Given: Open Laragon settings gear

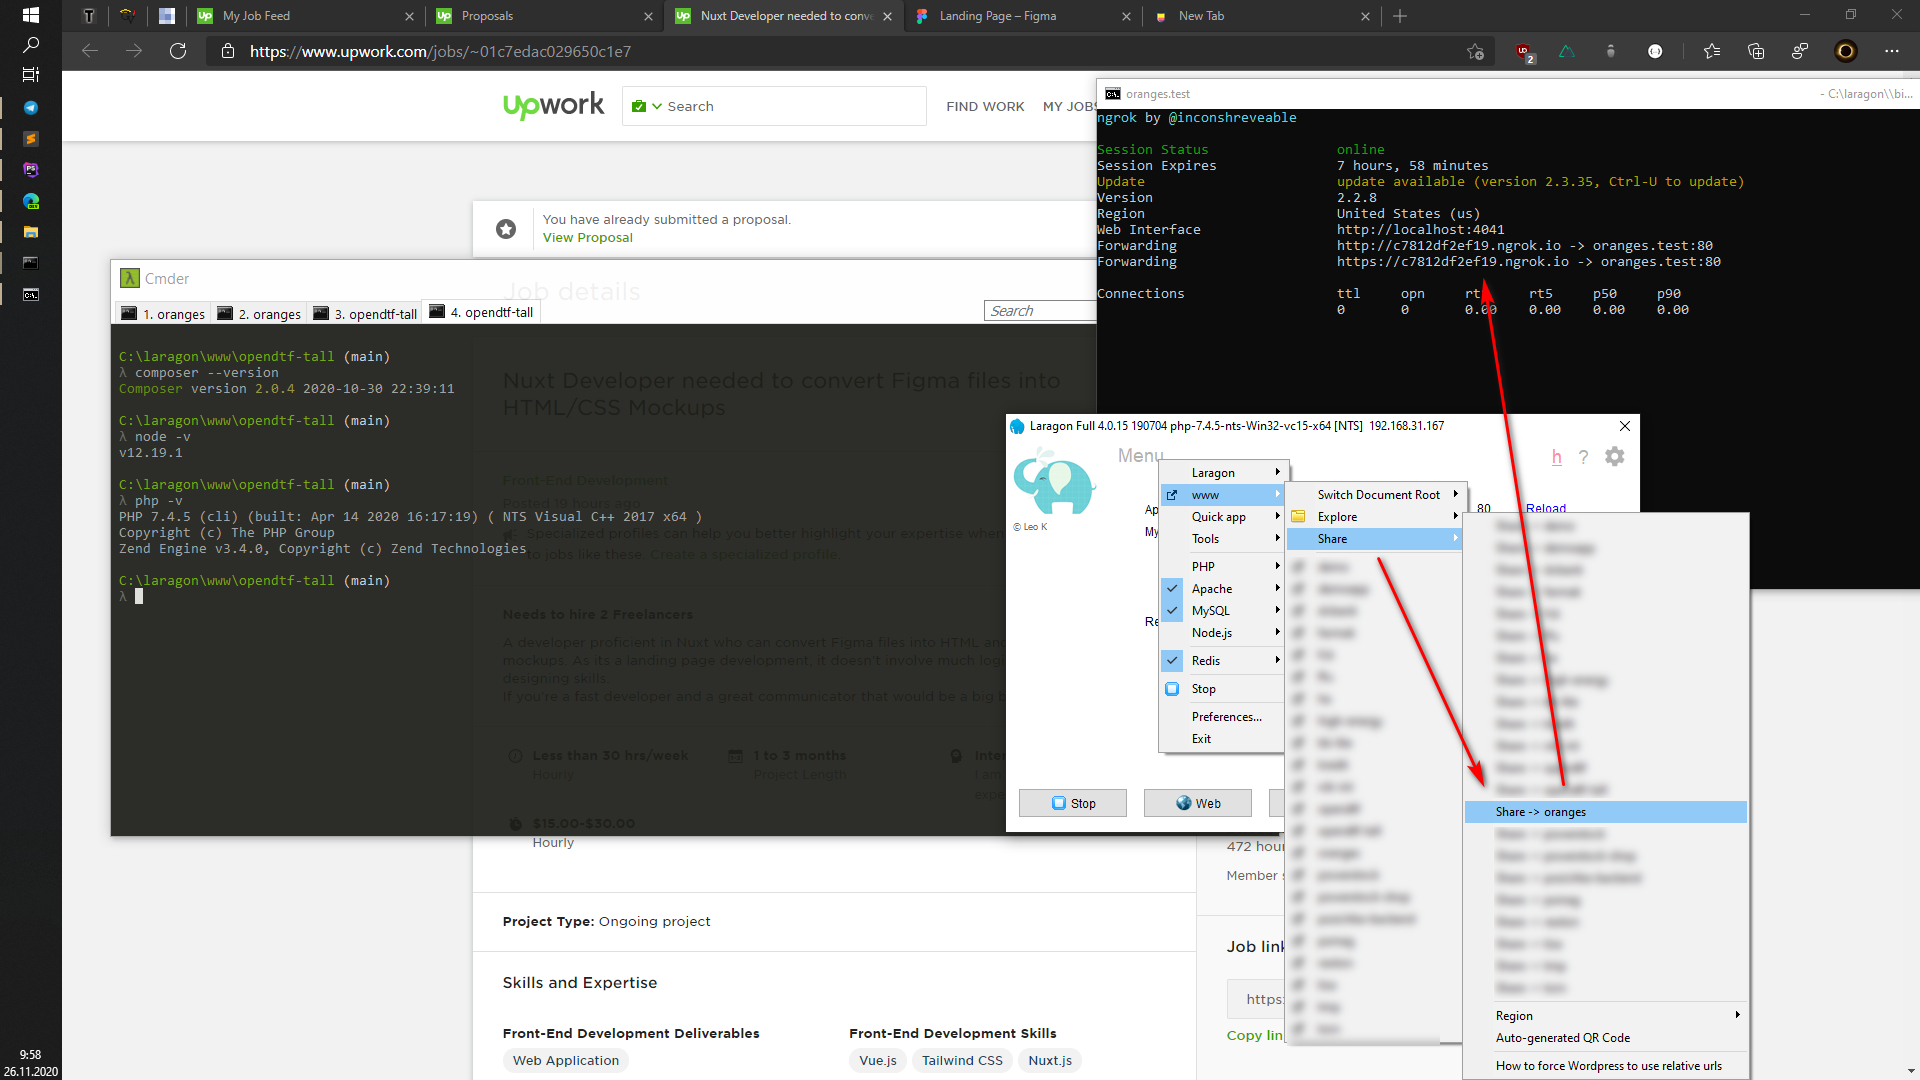Looking at the screenshot, I should click(x=1614, y=457).
